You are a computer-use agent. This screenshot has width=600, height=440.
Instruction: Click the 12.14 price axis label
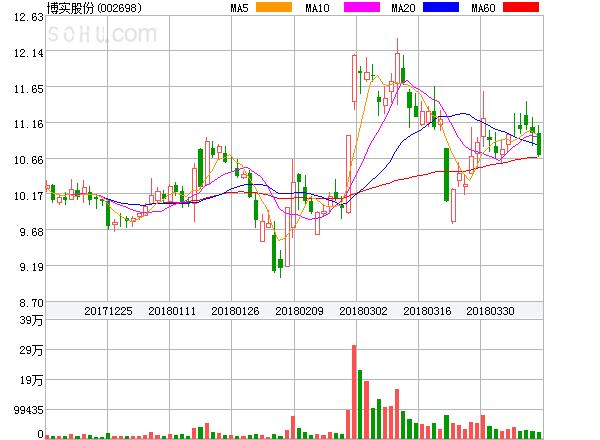(29, 53)
